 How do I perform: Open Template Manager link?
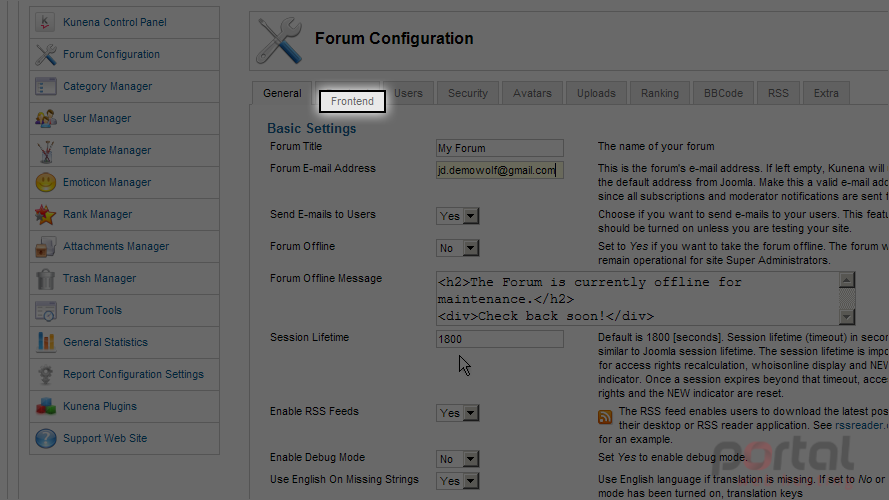(x=107, y=150)
